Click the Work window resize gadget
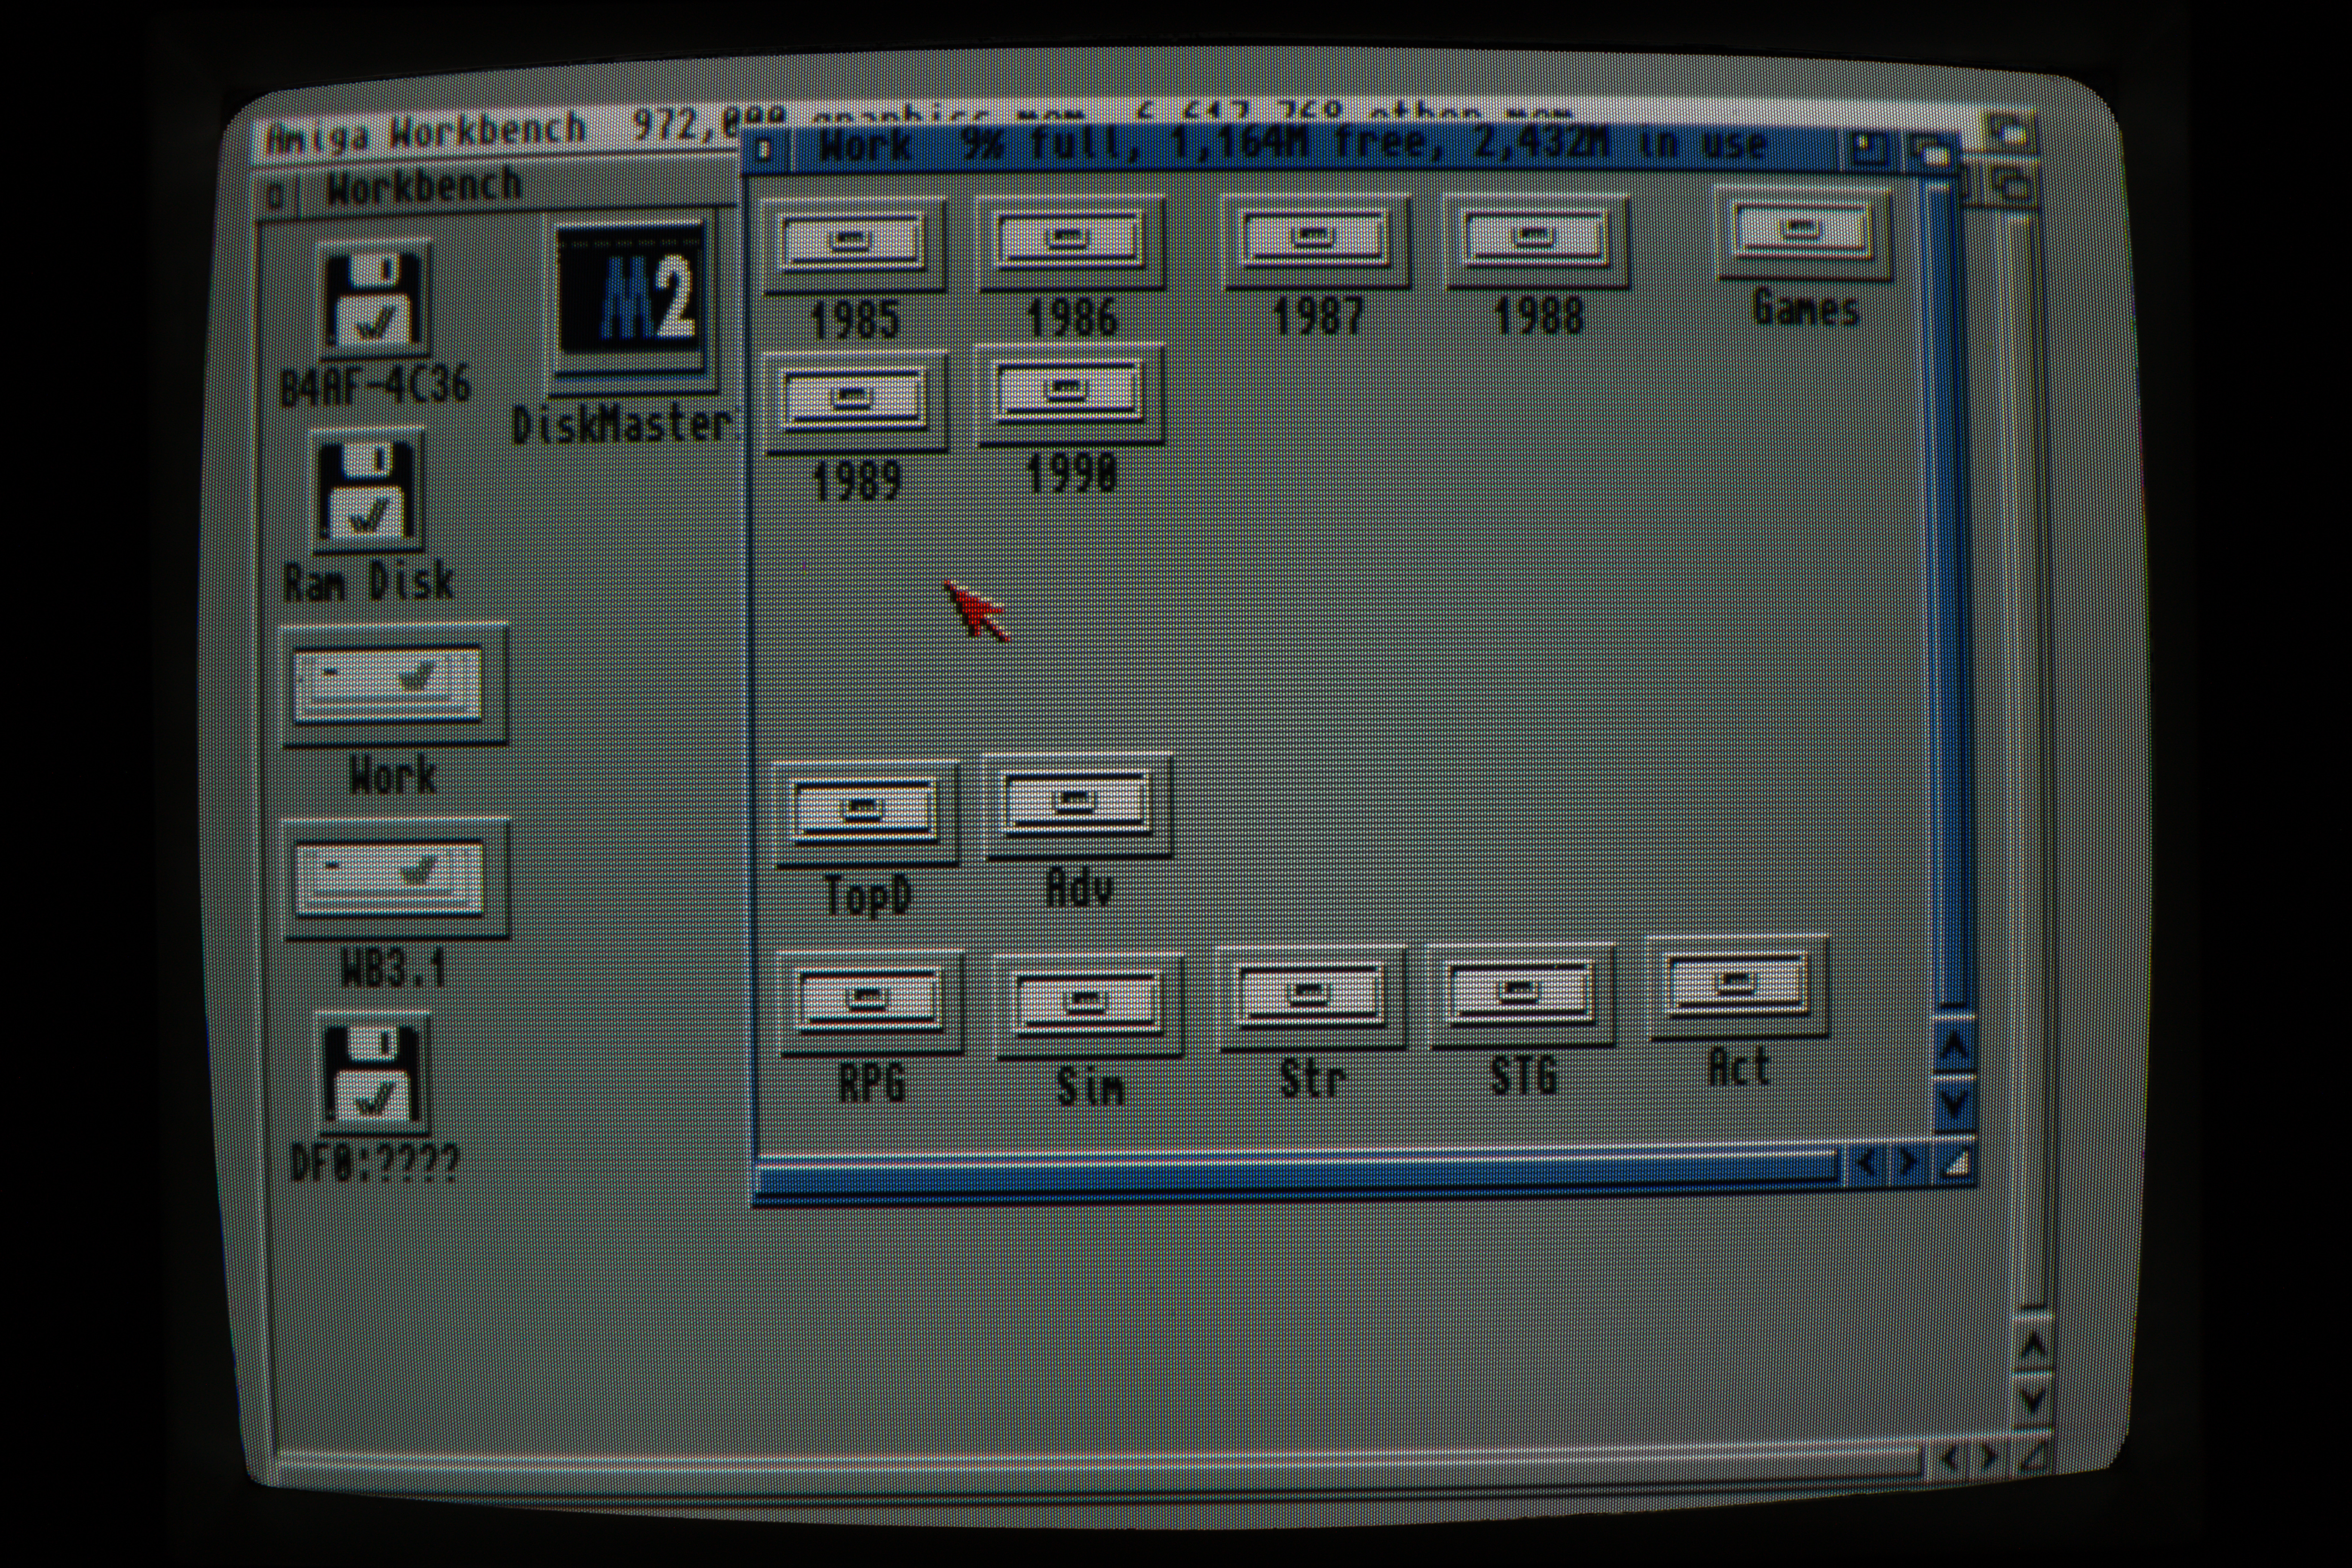The height and width of the screenshot is (1568, 2352). point(1957,1163)
